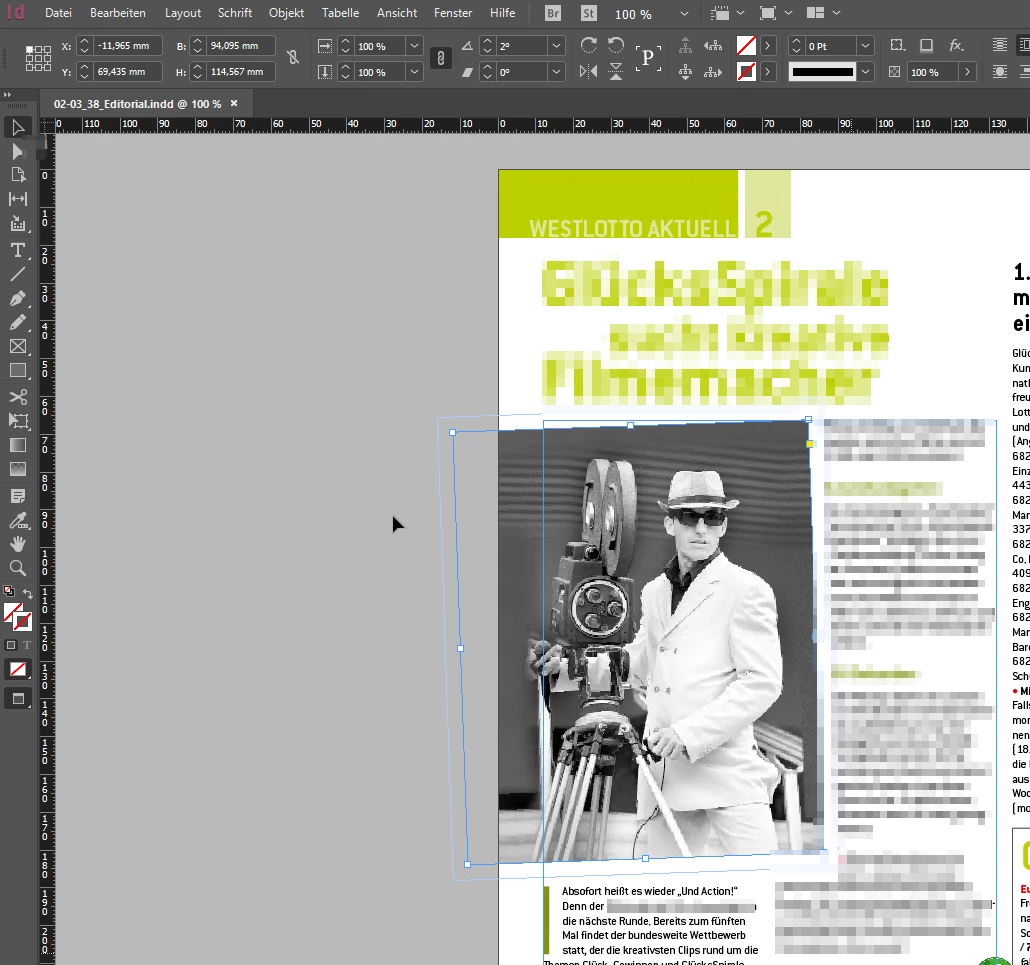
Task: Open the vertical scale percentage dropdown
Action: 414,72
